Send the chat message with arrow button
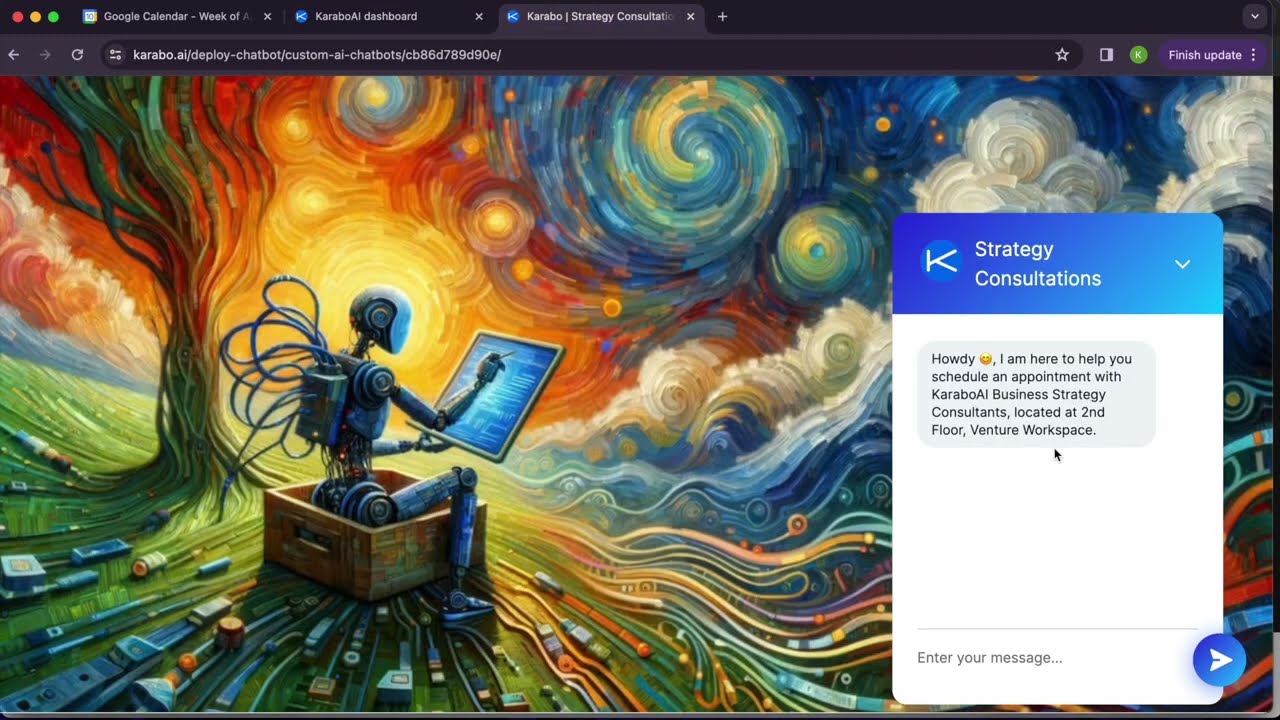The width and height of the screenshot is (1280, 720). pyautogui.click(x=1219, y=659)
